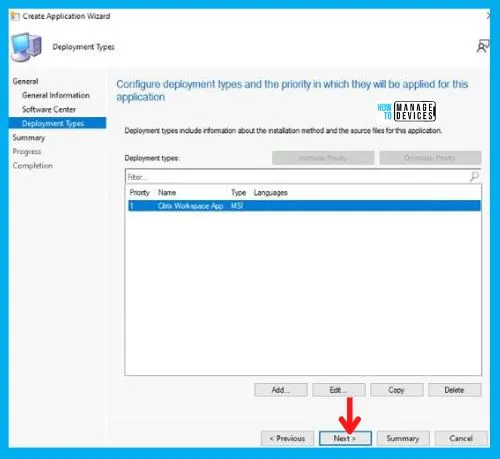Click Completion step in sidebar

click(x=33, y=166)
